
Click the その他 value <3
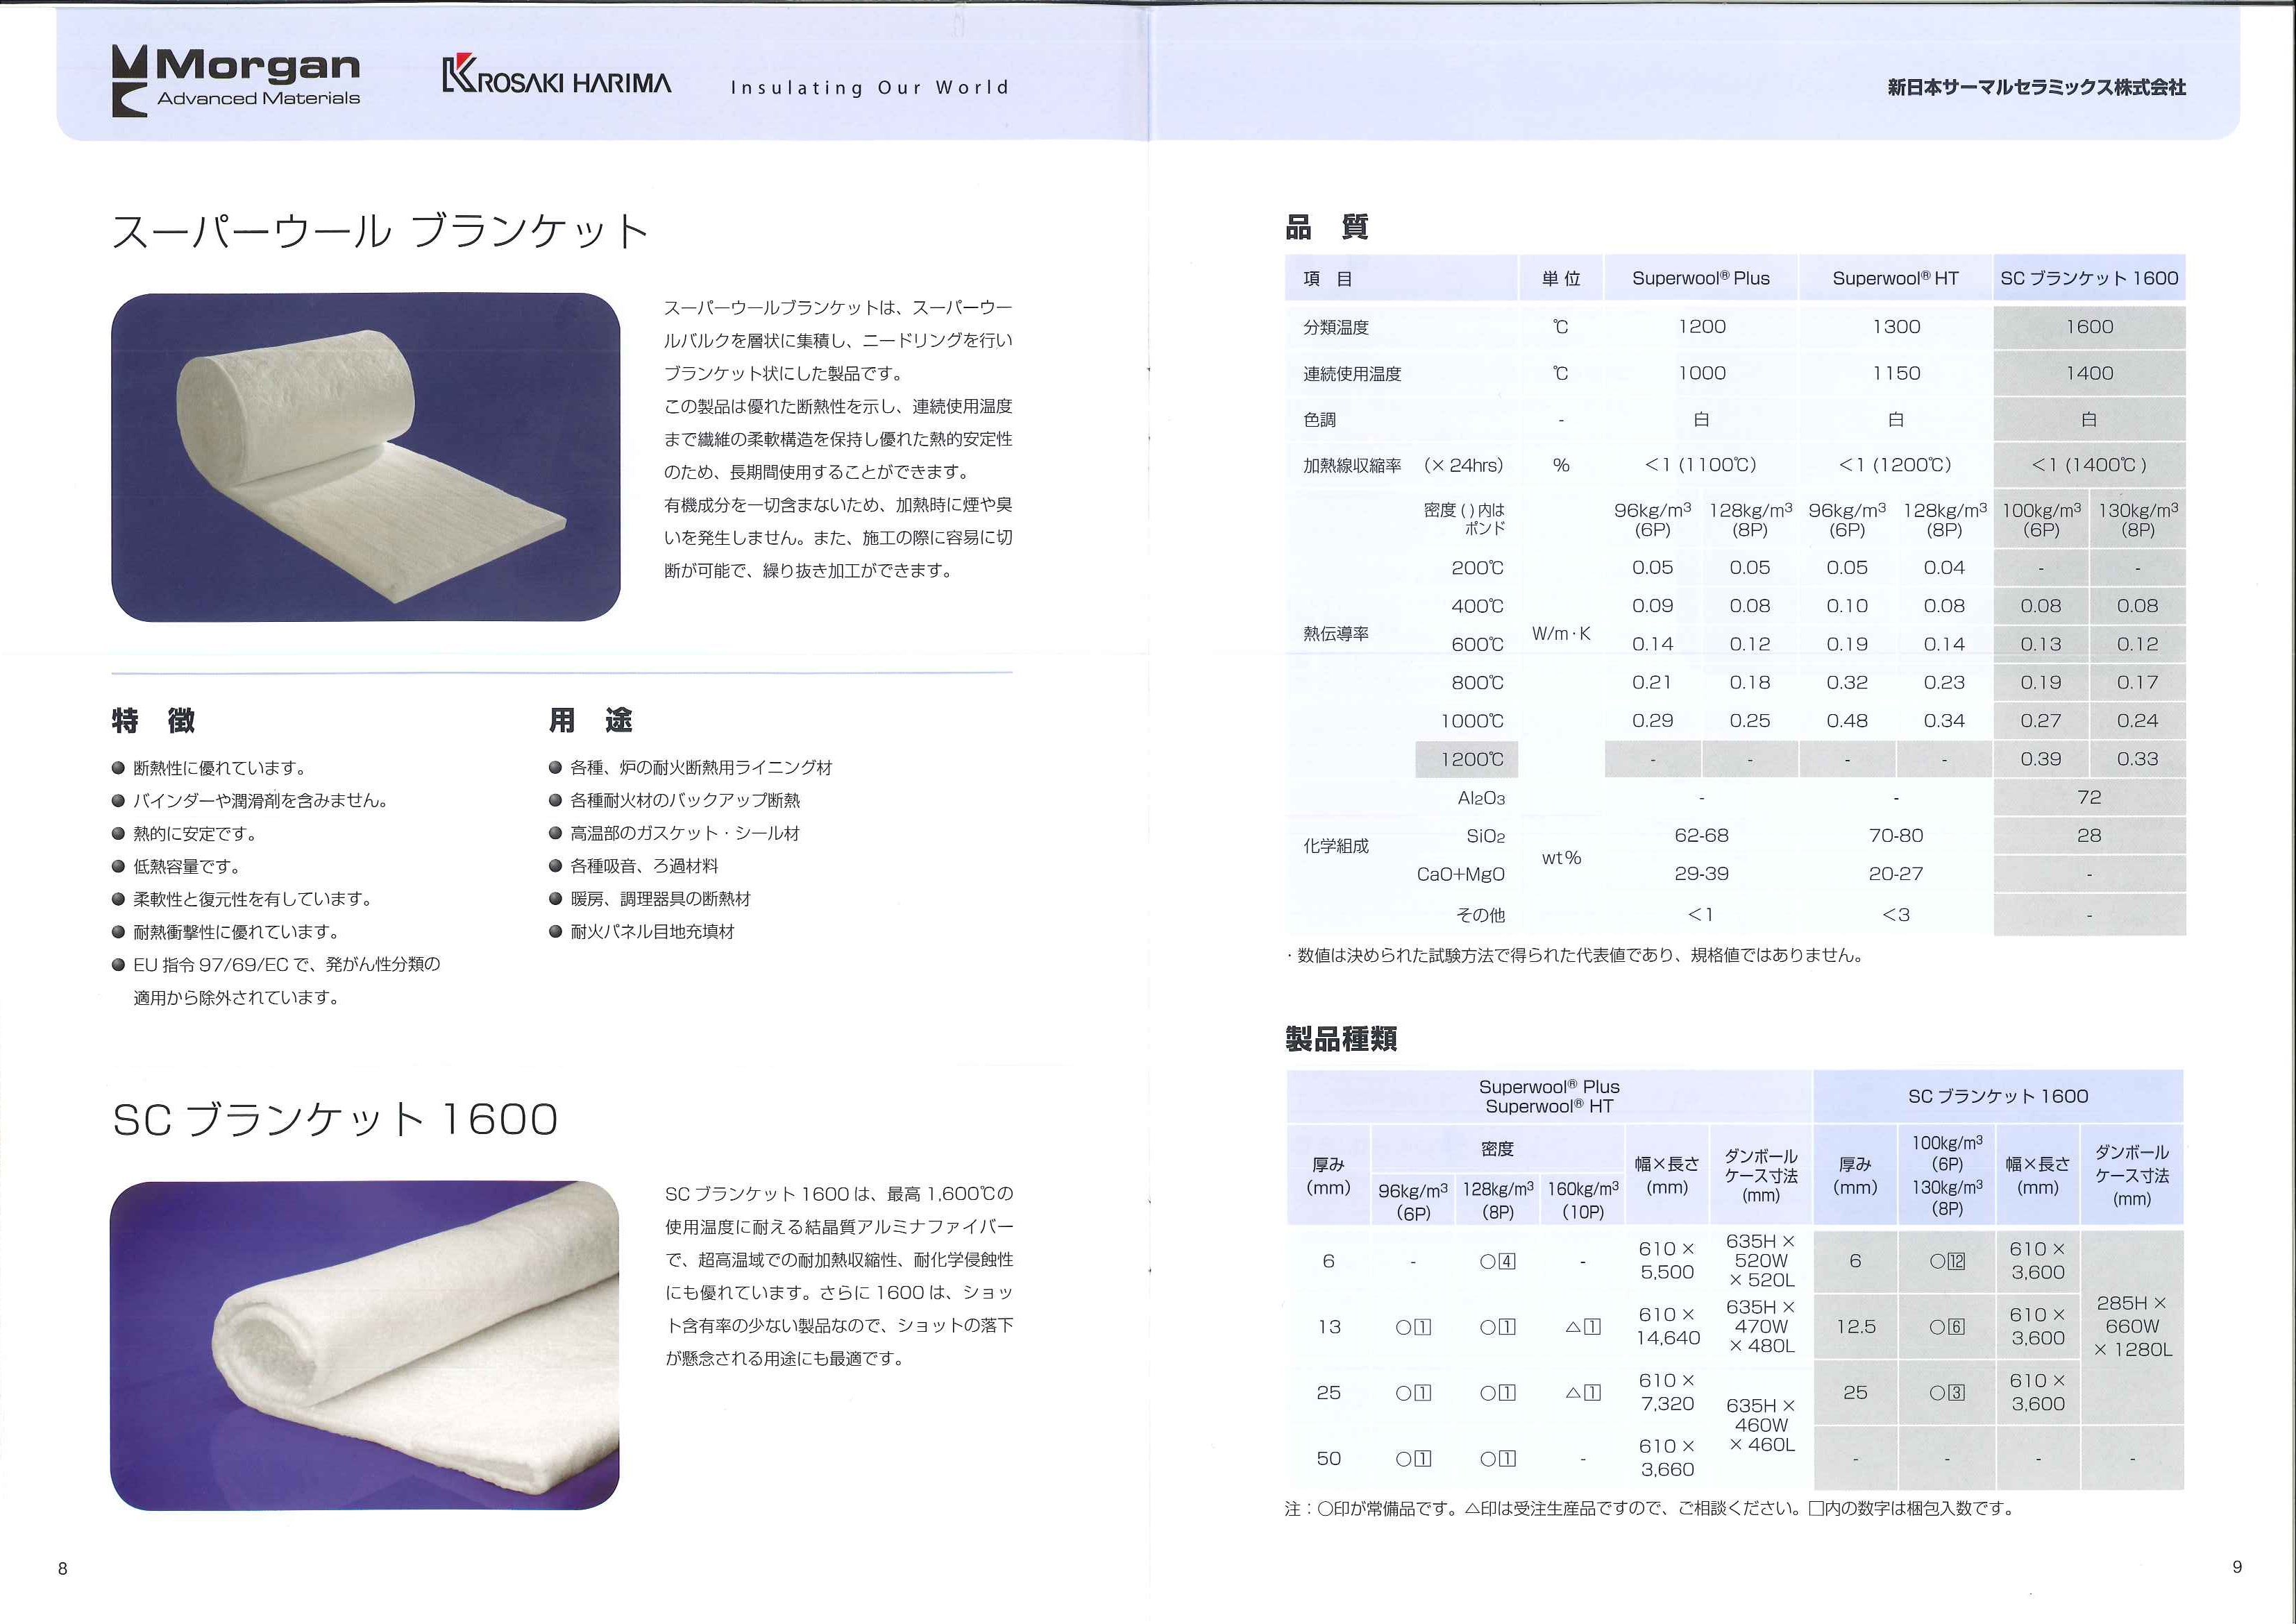1895,915
